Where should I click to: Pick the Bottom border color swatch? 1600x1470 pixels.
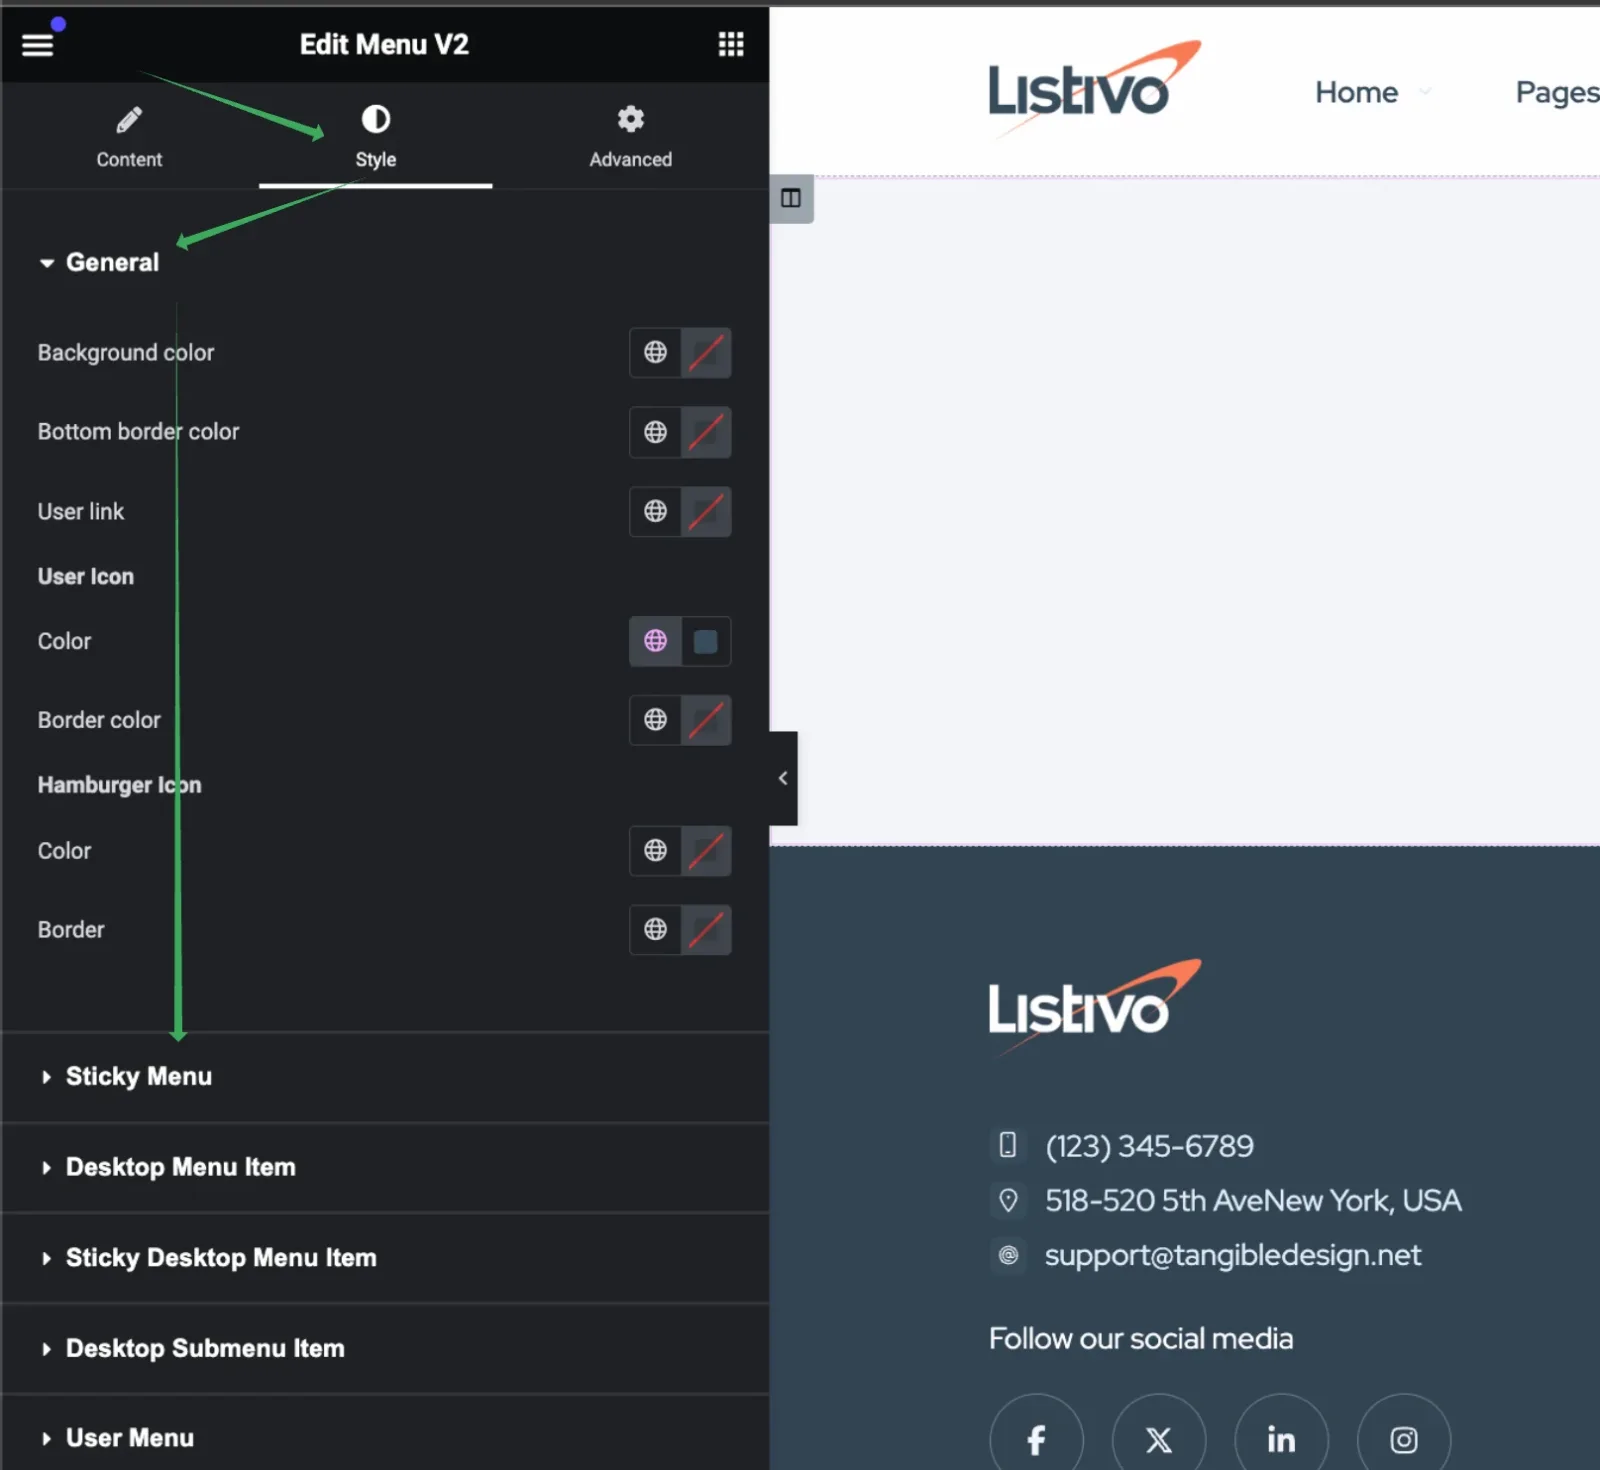click(706, 432)
